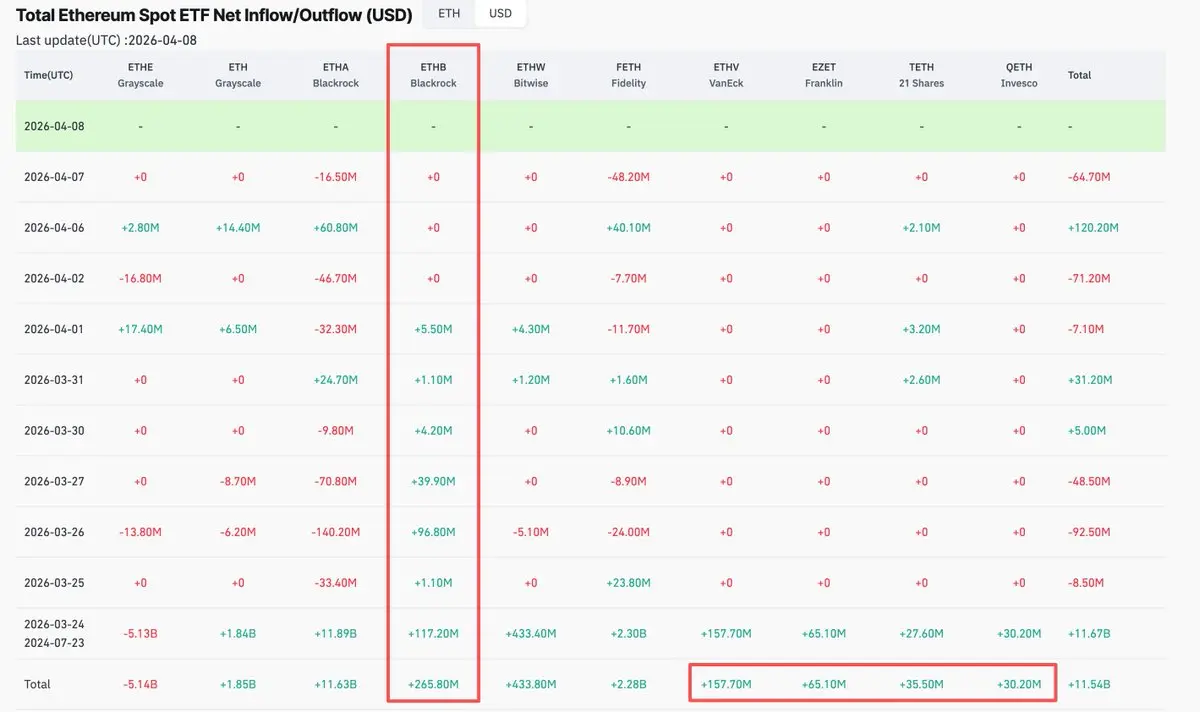Viewport: 1200px width, 712px height.
Task: Click the EZET Franklin column header
Action: pyautogui.click(x=824, y=75)
